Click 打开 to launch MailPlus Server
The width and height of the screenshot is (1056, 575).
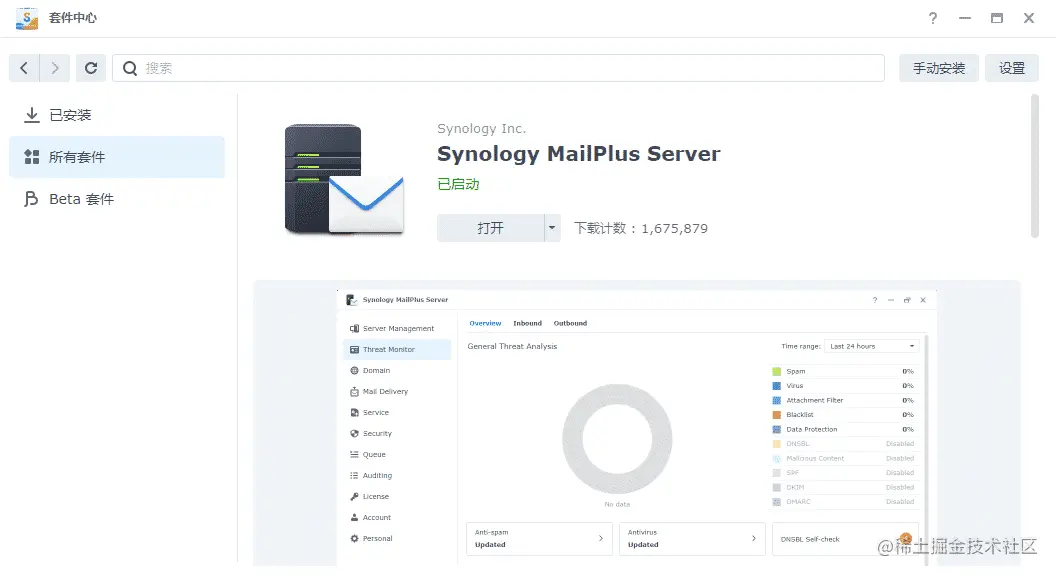pyautogui.click(x=490, y=228)
